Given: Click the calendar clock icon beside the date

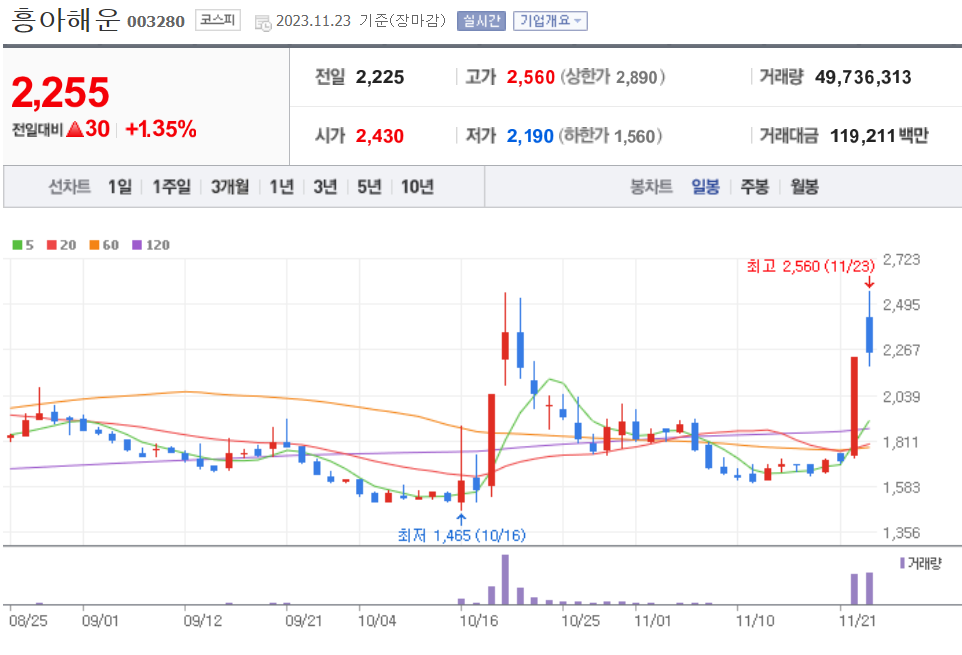Looking at the screenshot, I should [263, 23].
